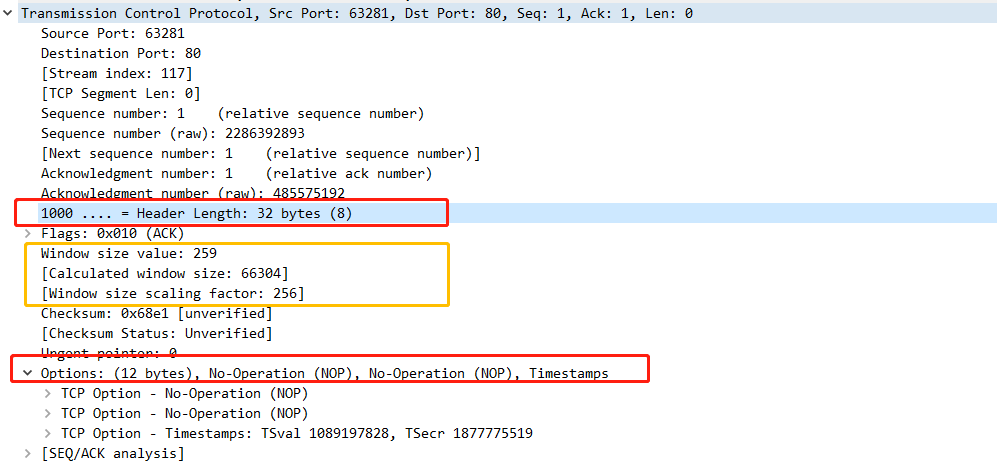This screenshot has width=997, height=464.
Task: Select the [SEQ/ACK analysis] row text
Action: coord(113,453)
